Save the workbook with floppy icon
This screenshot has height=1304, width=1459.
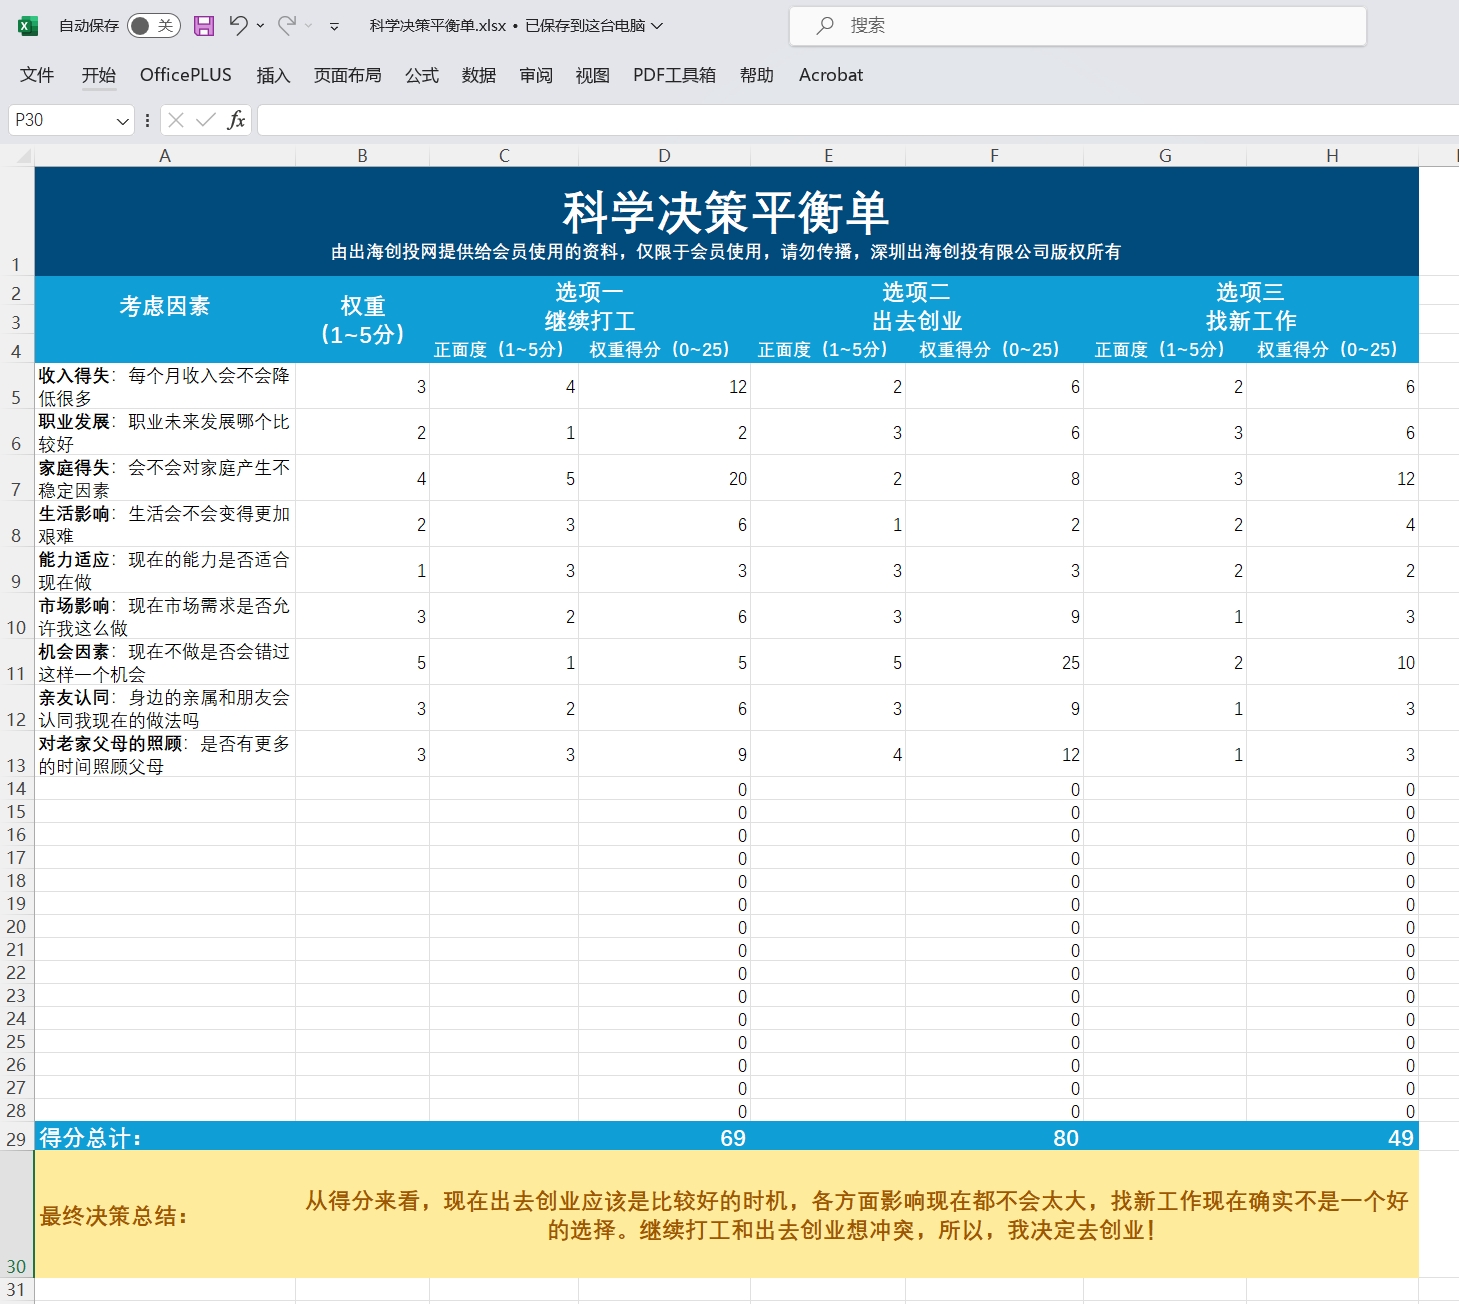[x=204, y=26]
